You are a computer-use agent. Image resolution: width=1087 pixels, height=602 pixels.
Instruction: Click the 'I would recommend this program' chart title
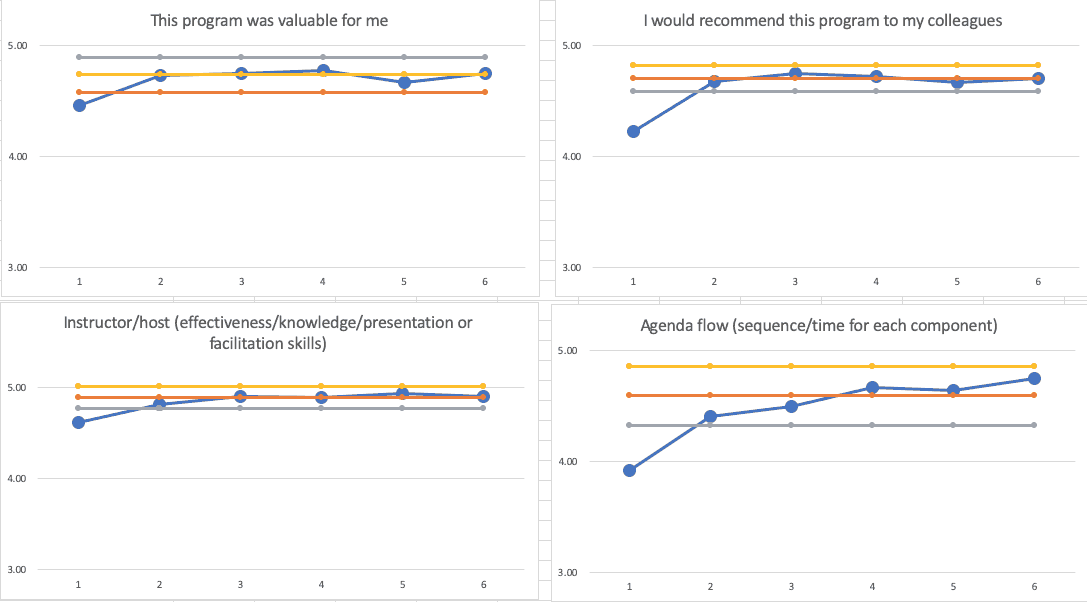[825, 20]
